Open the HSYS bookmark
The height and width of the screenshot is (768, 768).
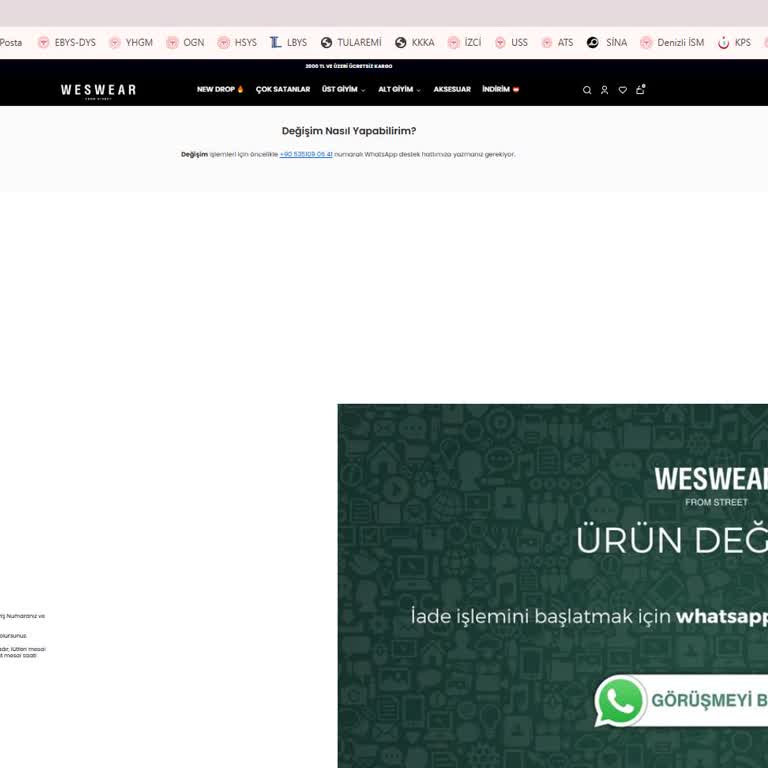click(237, 43)
